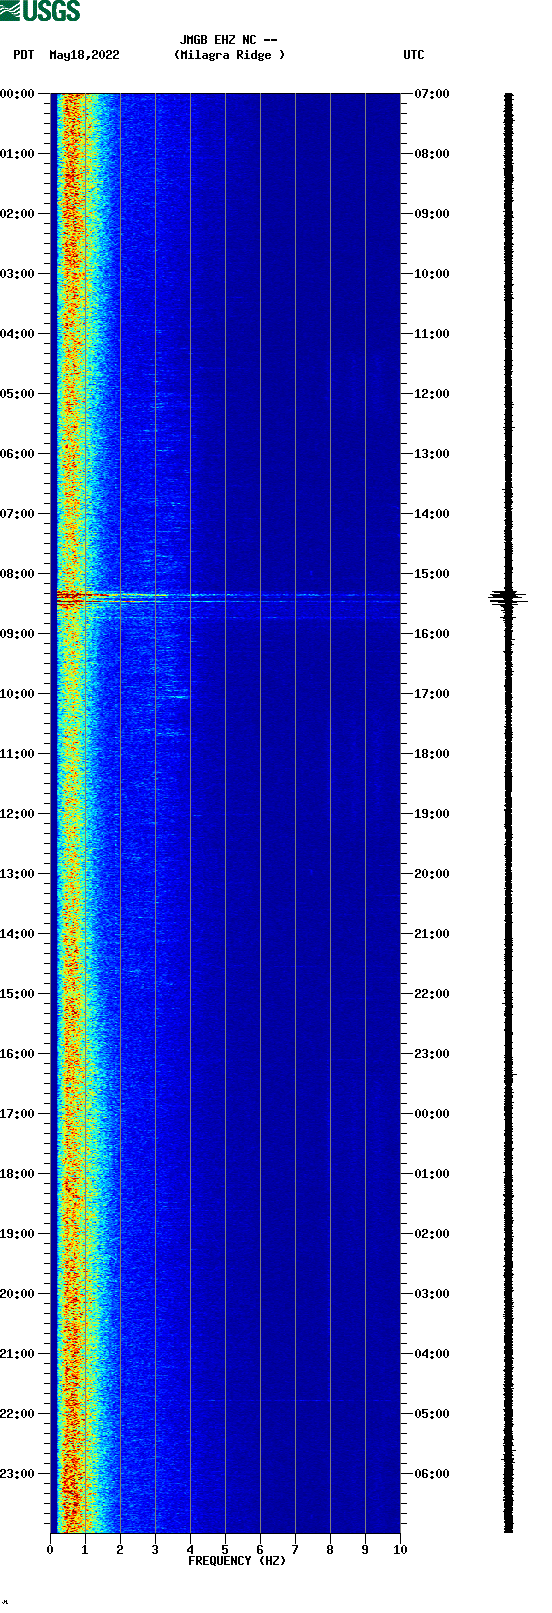
Task: Click the 19:00 UTC time label
Action: (x=432, y=814)
